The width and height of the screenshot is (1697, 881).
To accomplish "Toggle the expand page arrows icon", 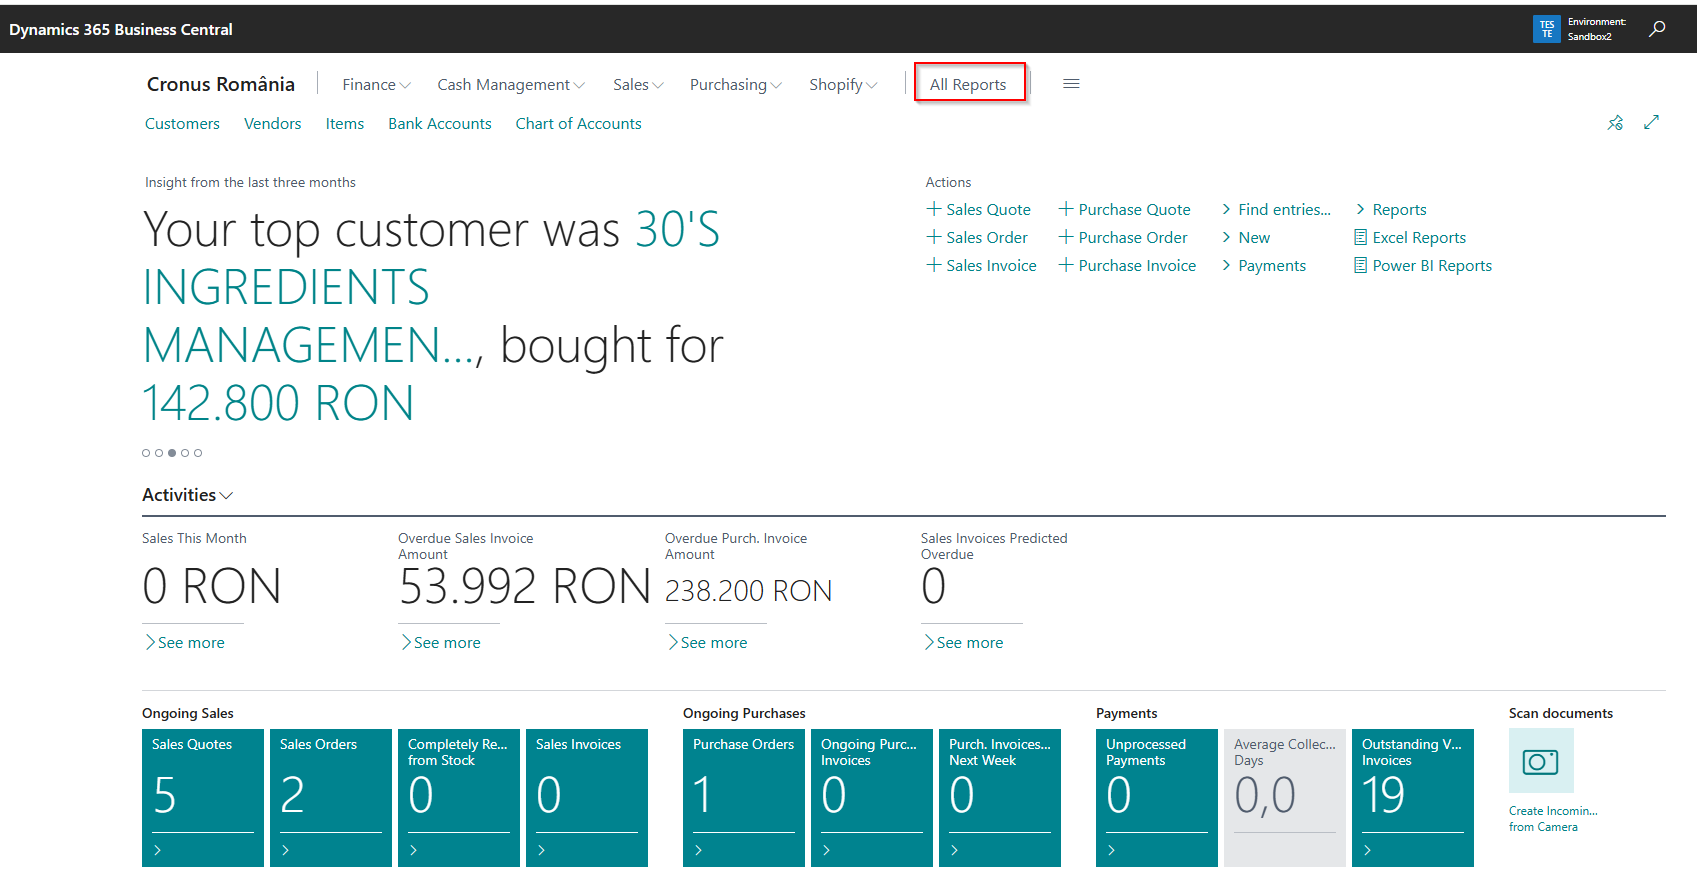I will (1651, 122).
